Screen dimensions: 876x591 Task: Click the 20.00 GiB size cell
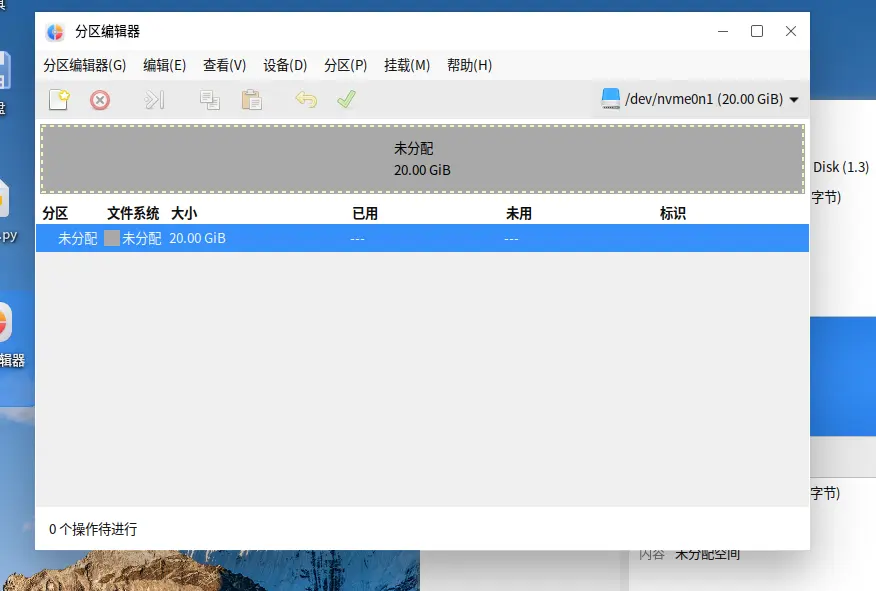(197, 239)
